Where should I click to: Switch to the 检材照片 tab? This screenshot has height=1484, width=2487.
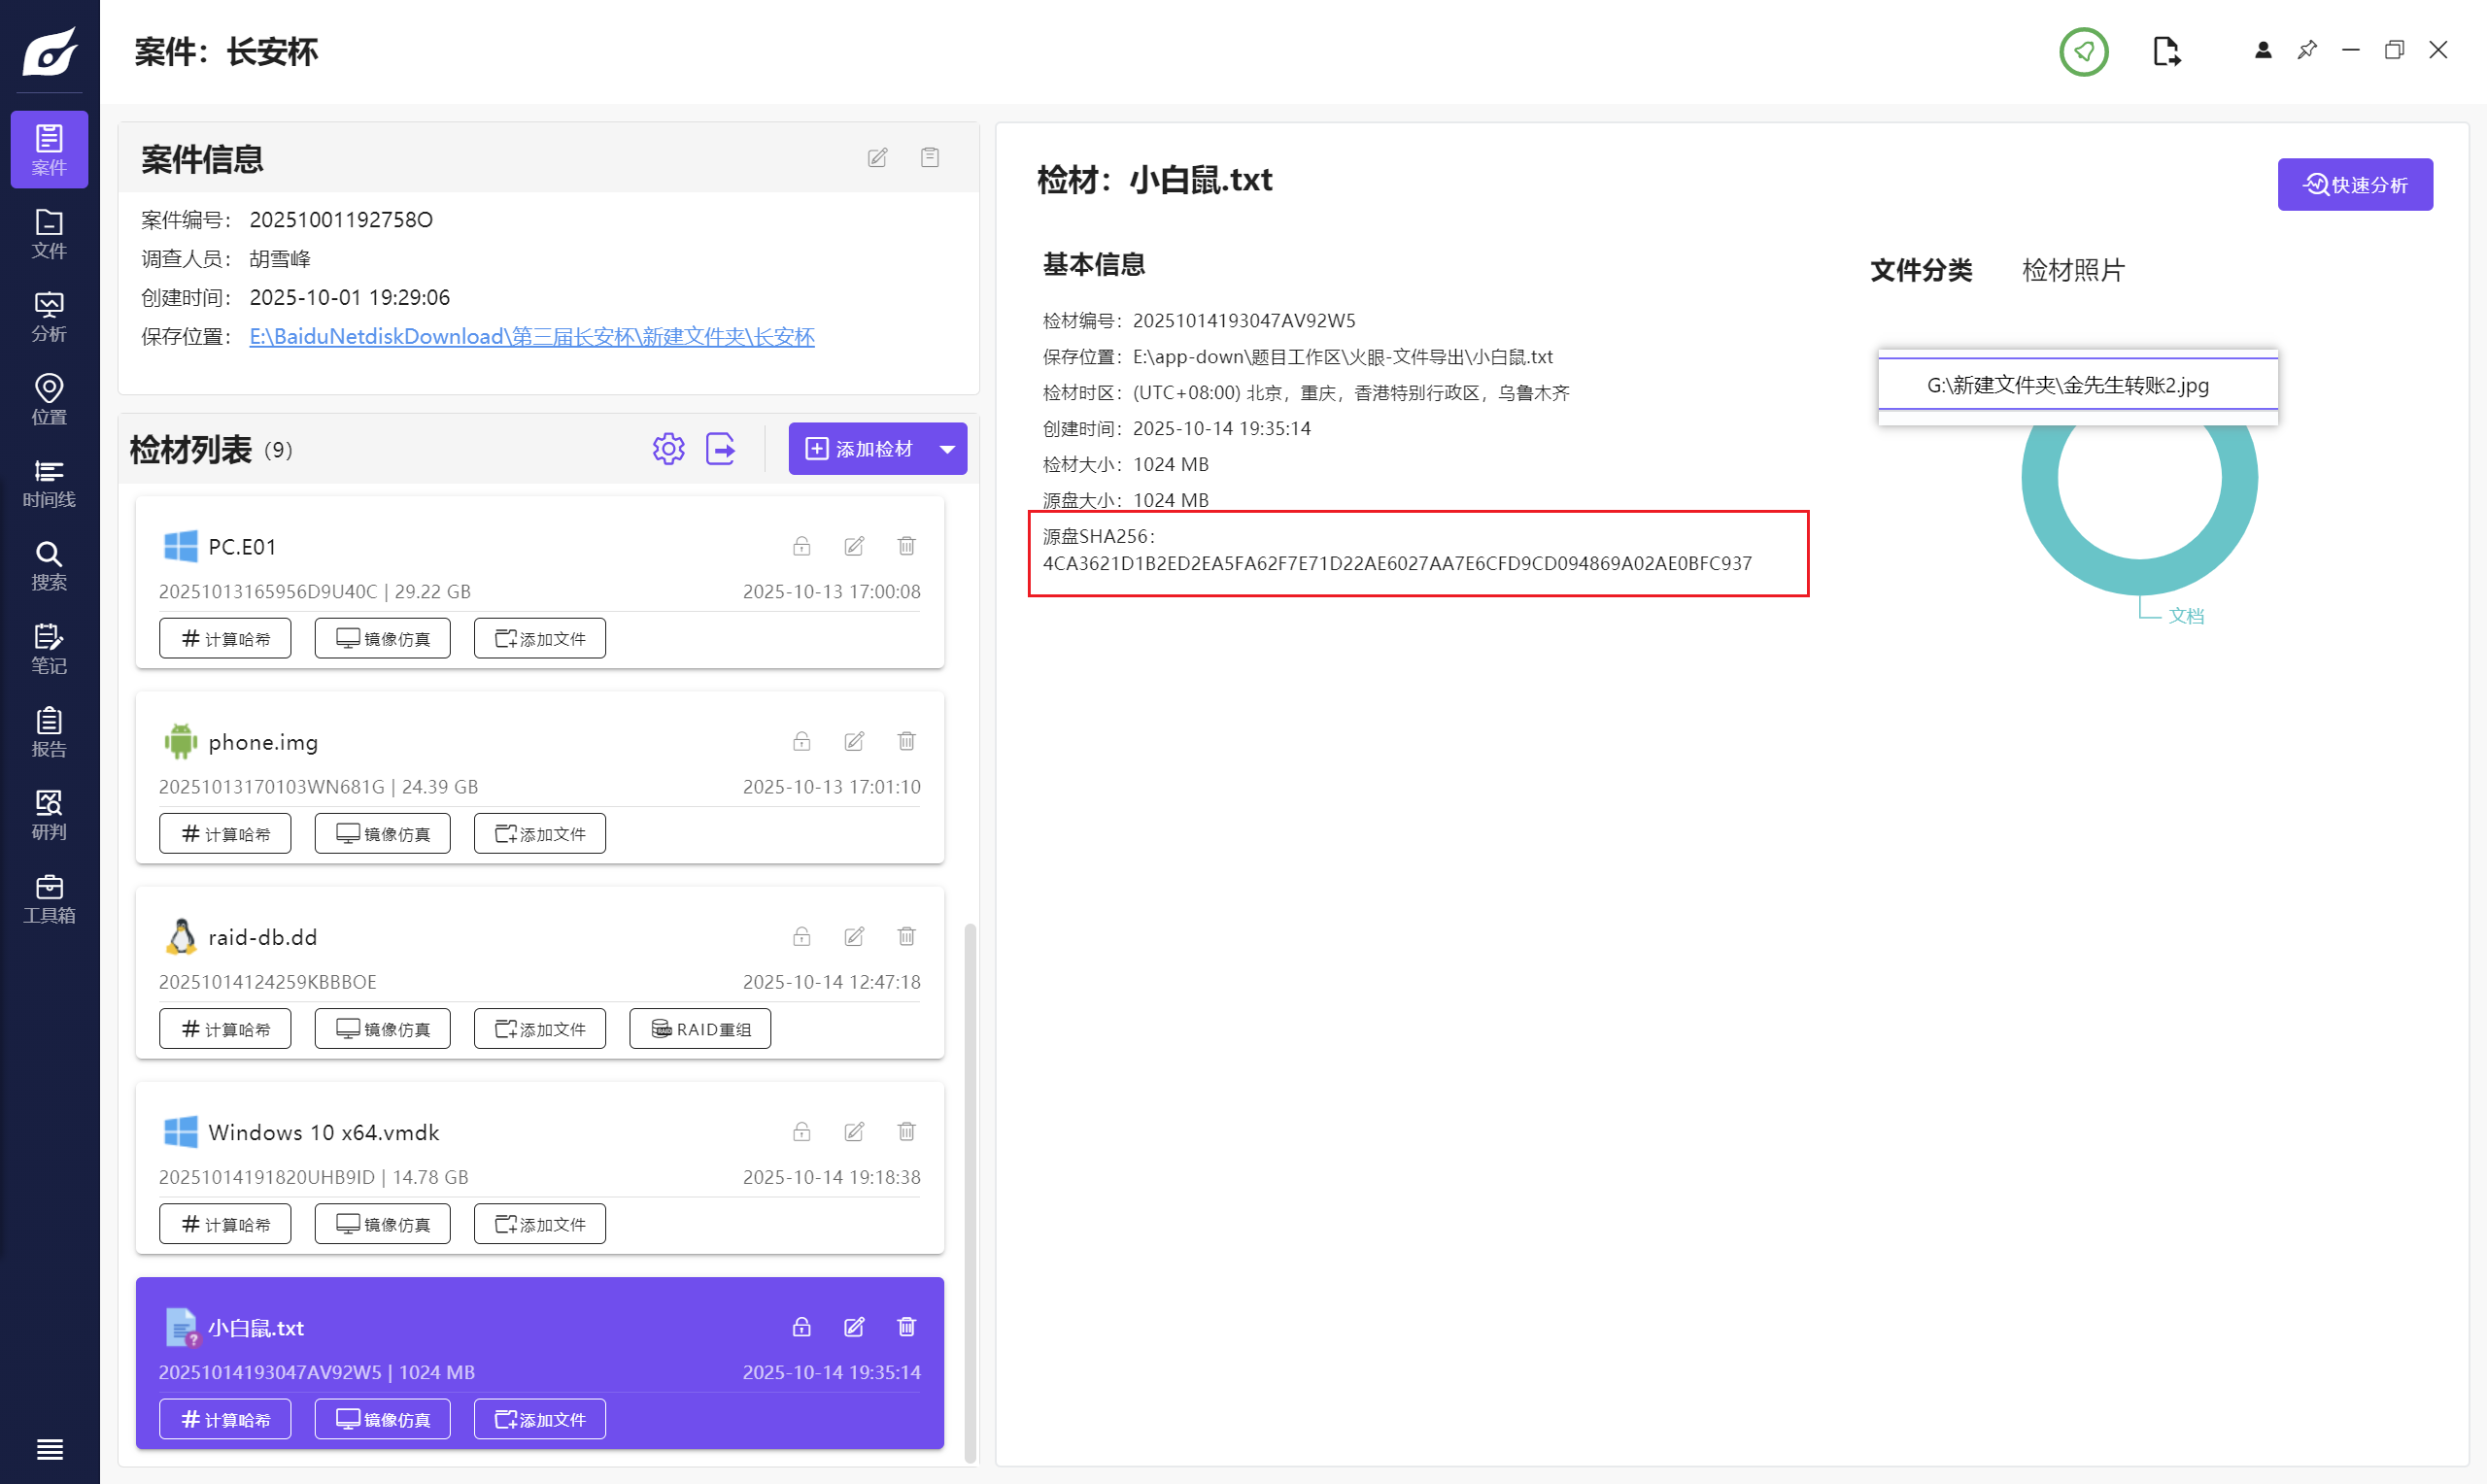(x=2072, y=270)
